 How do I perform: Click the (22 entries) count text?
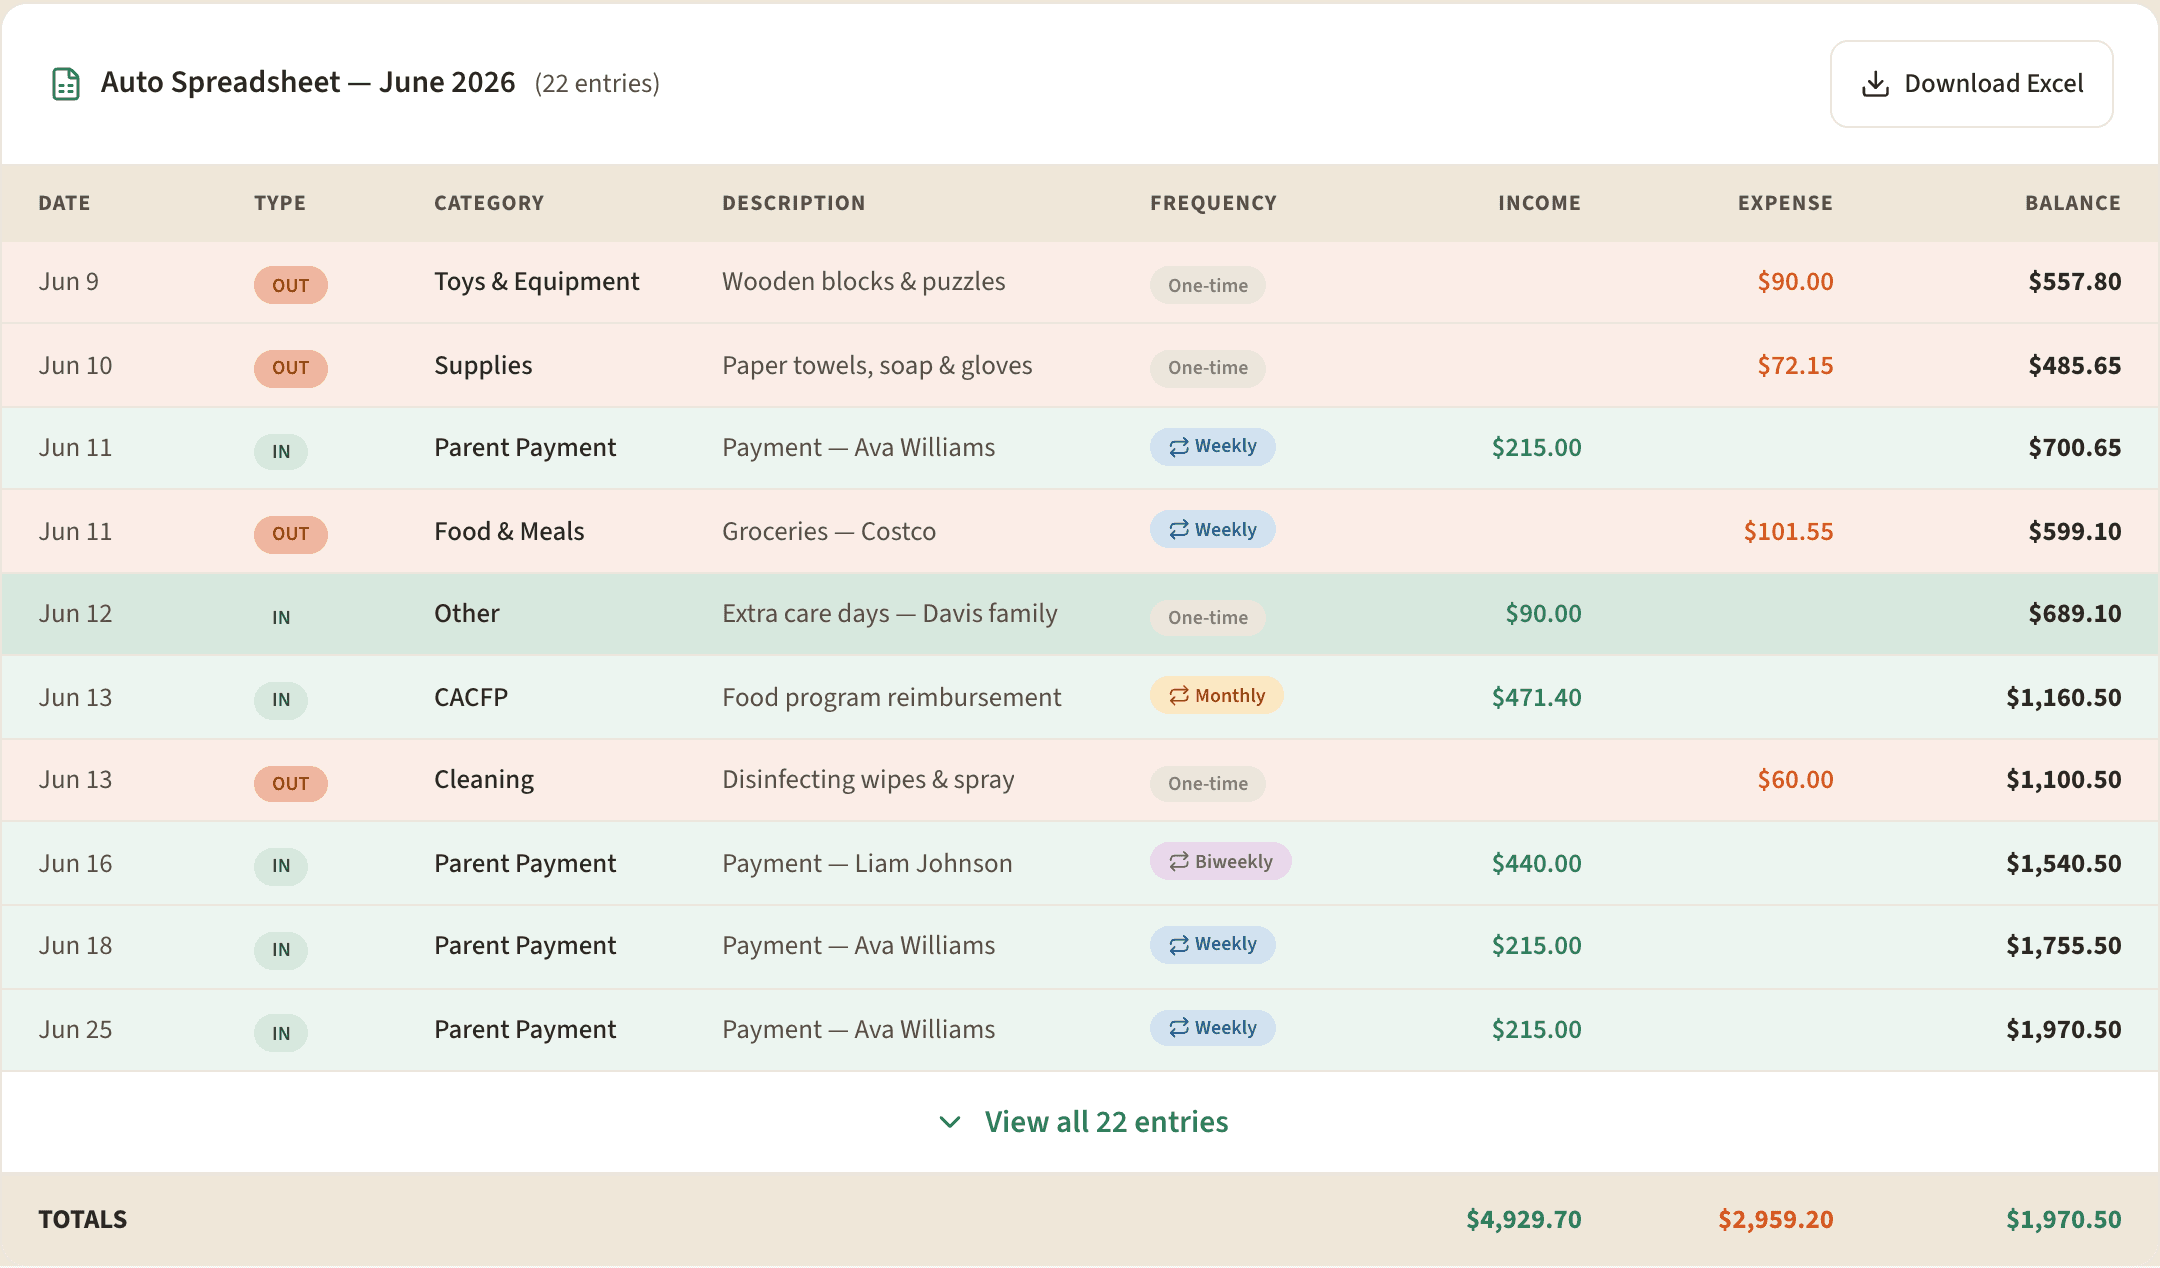597,84
